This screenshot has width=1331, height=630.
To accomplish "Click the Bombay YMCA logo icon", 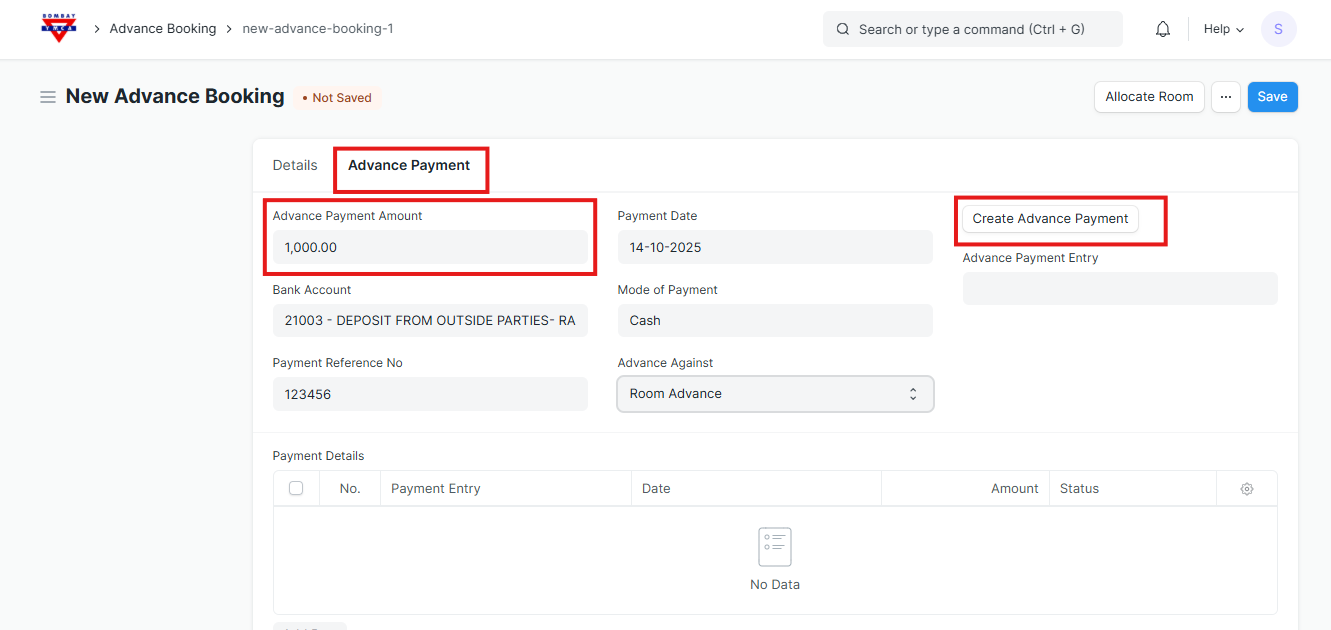I will pyautogui.click(x=59, y=28).
